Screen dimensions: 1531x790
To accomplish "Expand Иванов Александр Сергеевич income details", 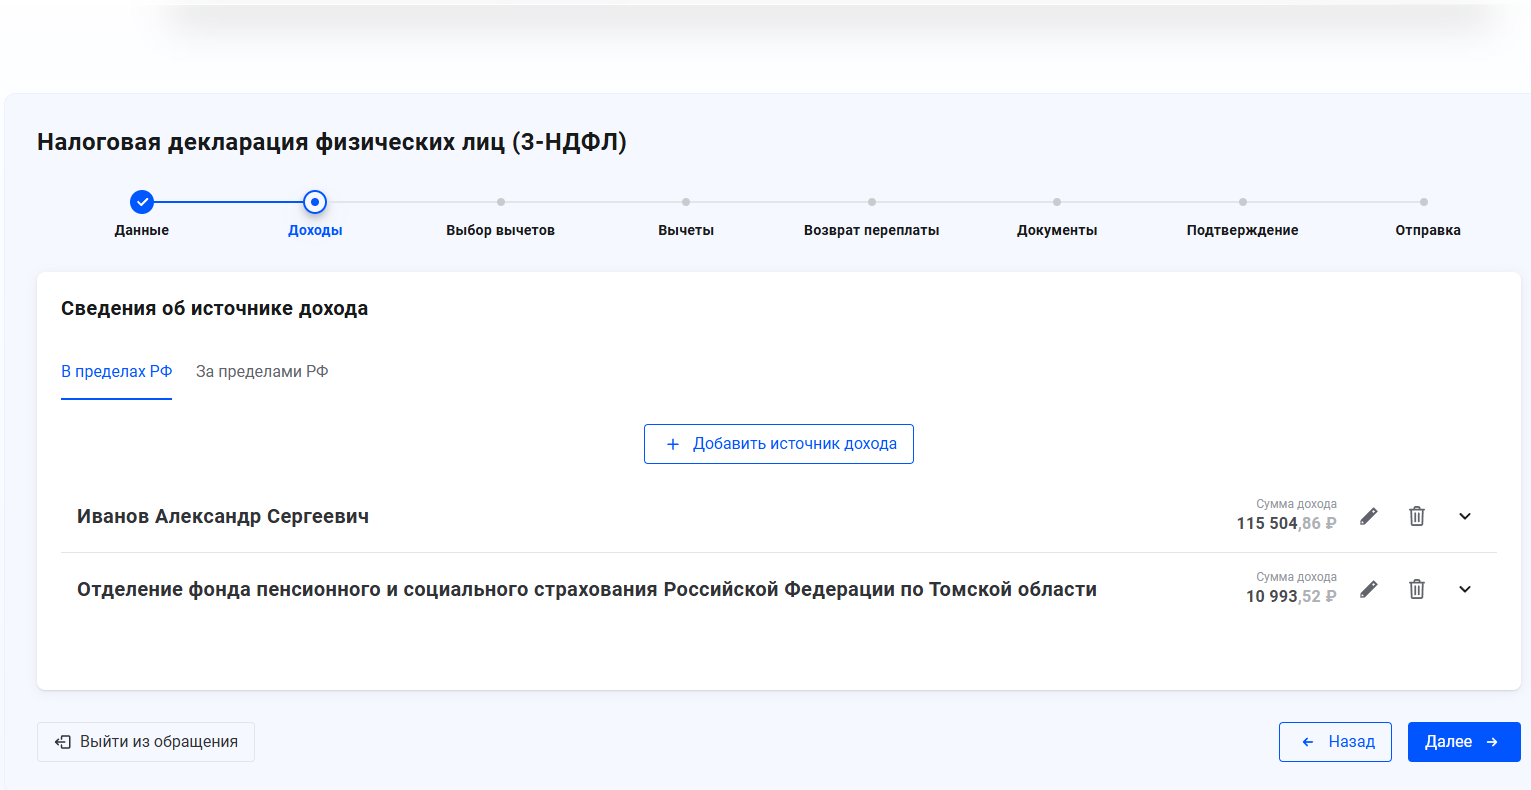I will click(x=1465, y=516).
